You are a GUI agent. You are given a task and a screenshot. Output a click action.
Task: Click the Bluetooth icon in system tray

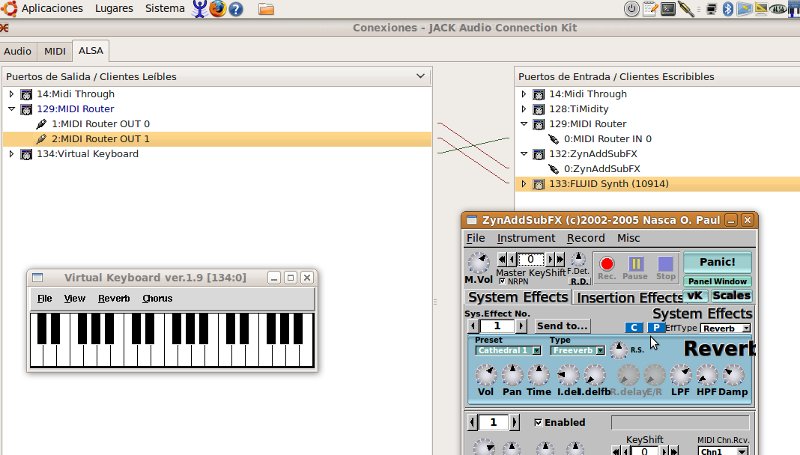729,9
